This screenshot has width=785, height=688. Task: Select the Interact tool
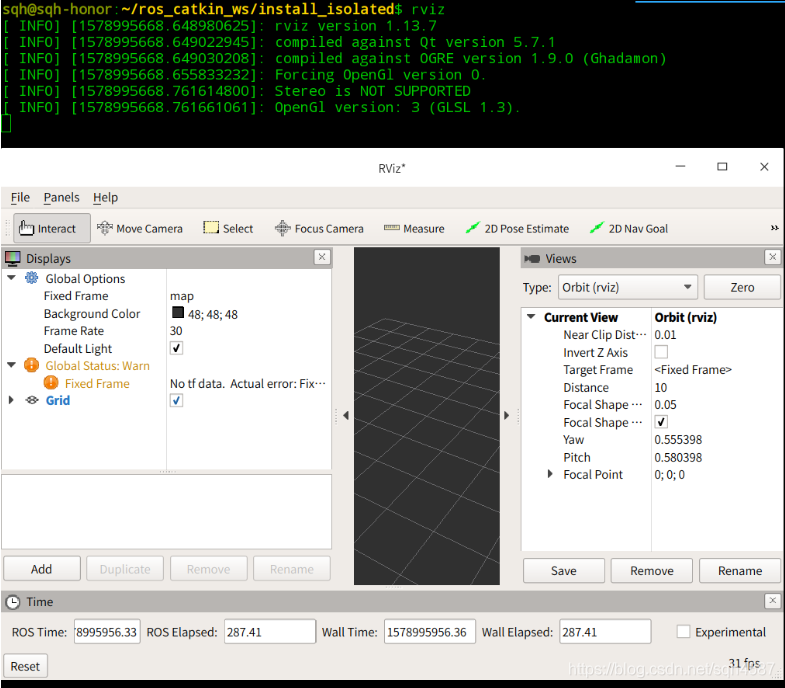pos(52,228)
